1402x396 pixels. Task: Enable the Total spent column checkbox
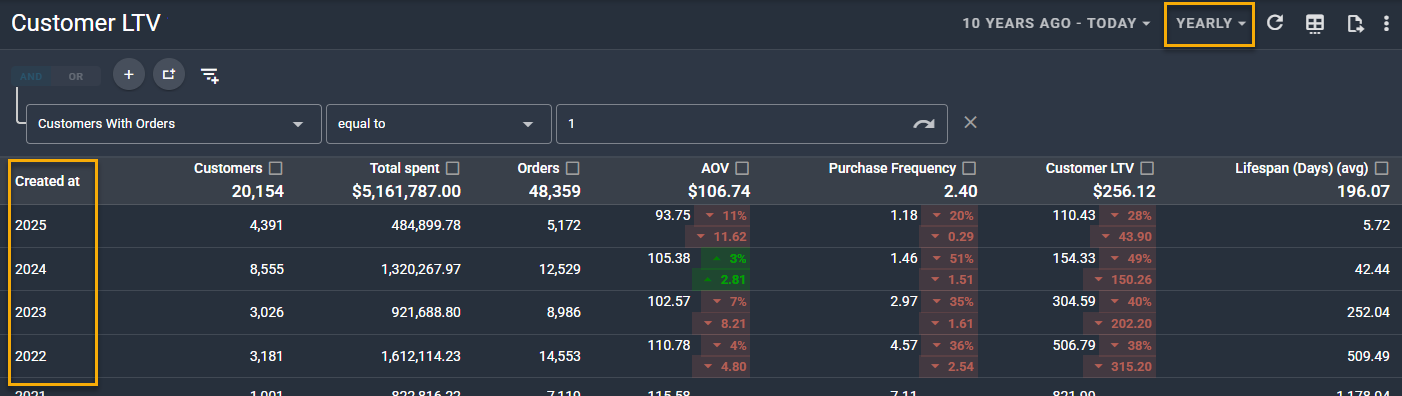pos(453,168)
